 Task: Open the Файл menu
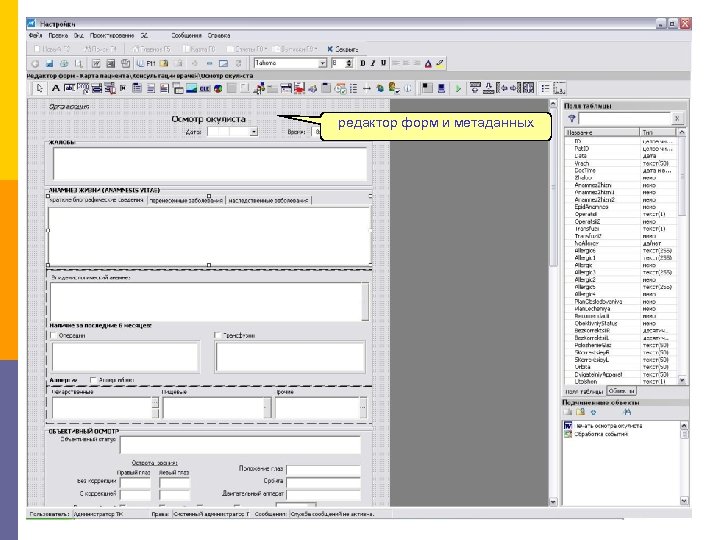35,35
